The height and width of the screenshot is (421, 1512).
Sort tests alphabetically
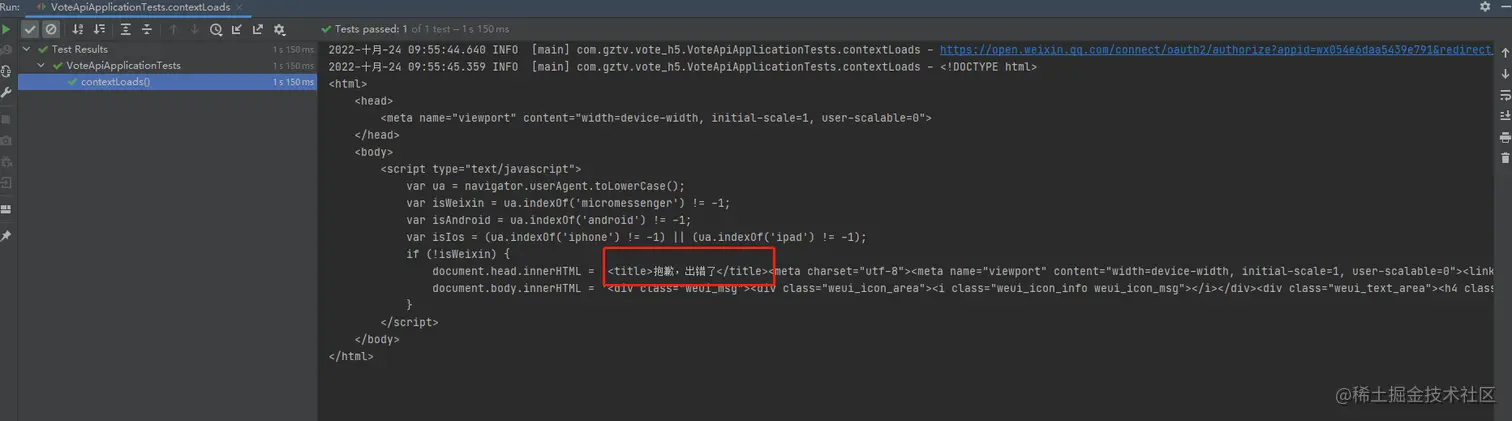point(78,29)
